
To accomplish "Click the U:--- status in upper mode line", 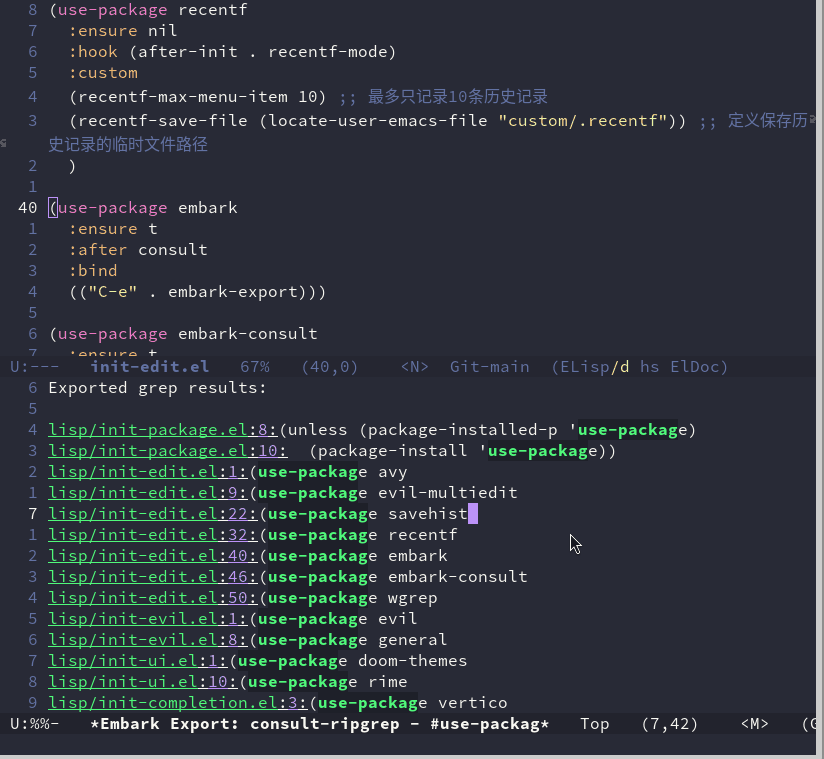I will click(35, 367).
